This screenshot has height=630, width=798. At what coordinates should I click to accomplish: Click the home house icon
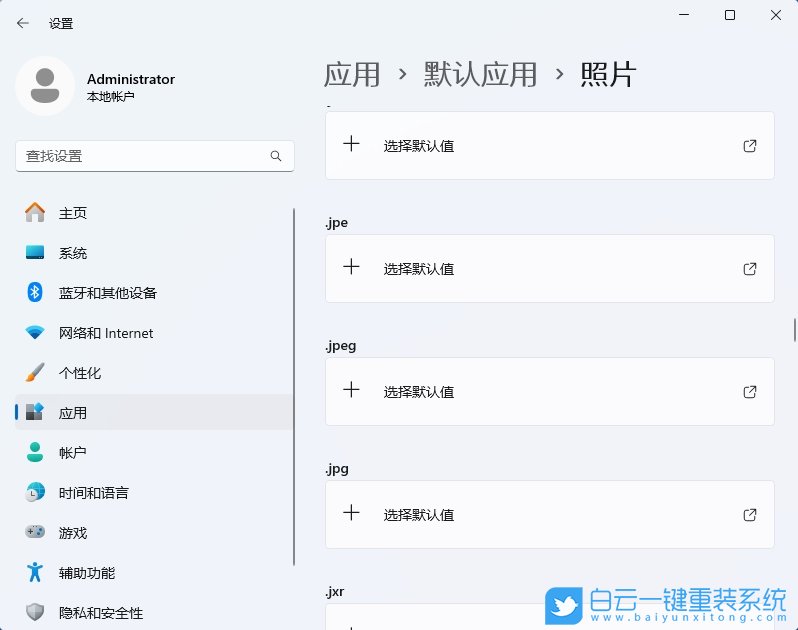point(35,212)
